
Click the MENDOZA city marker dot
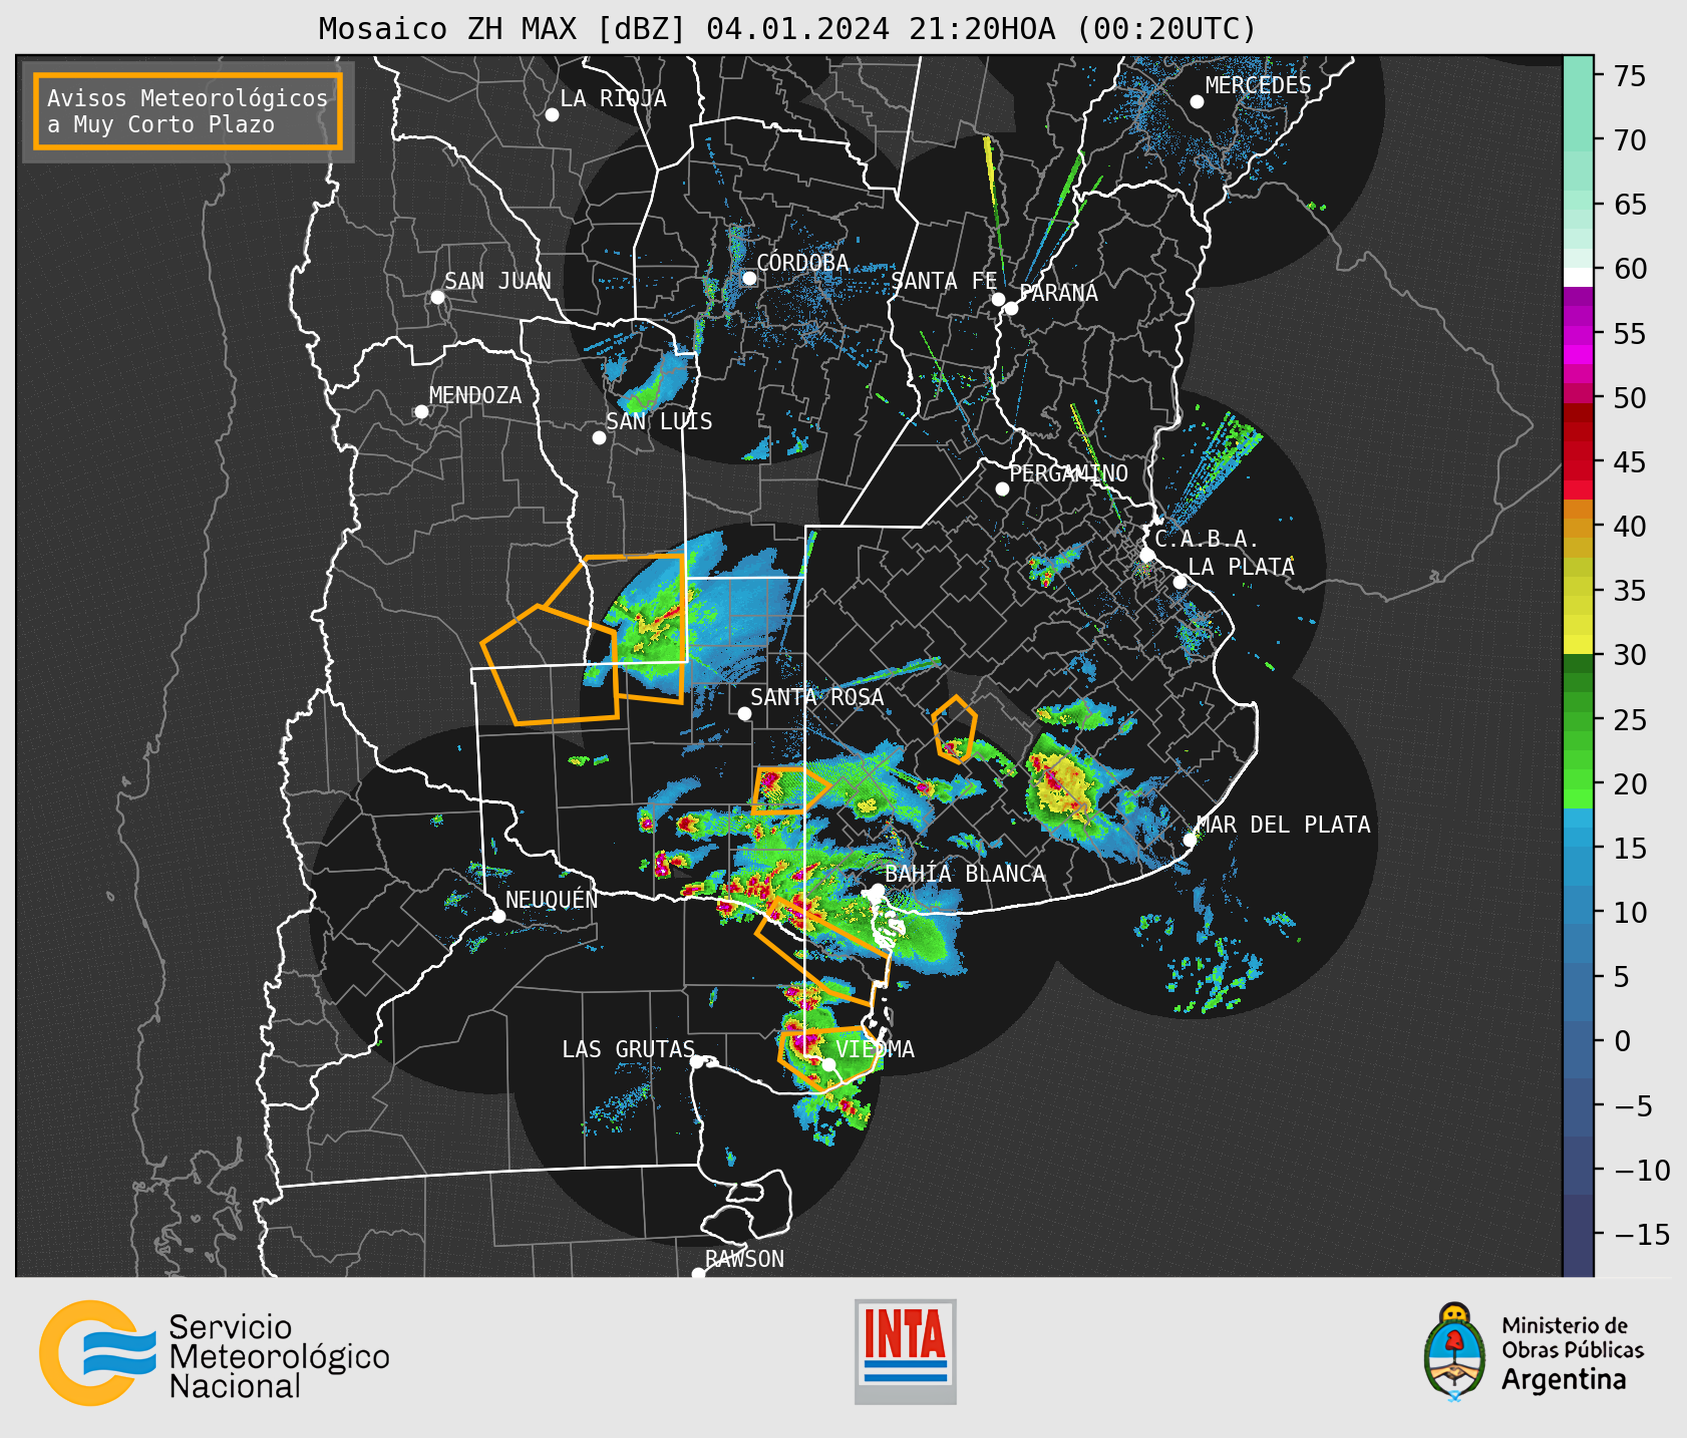[x=421, y=412]
